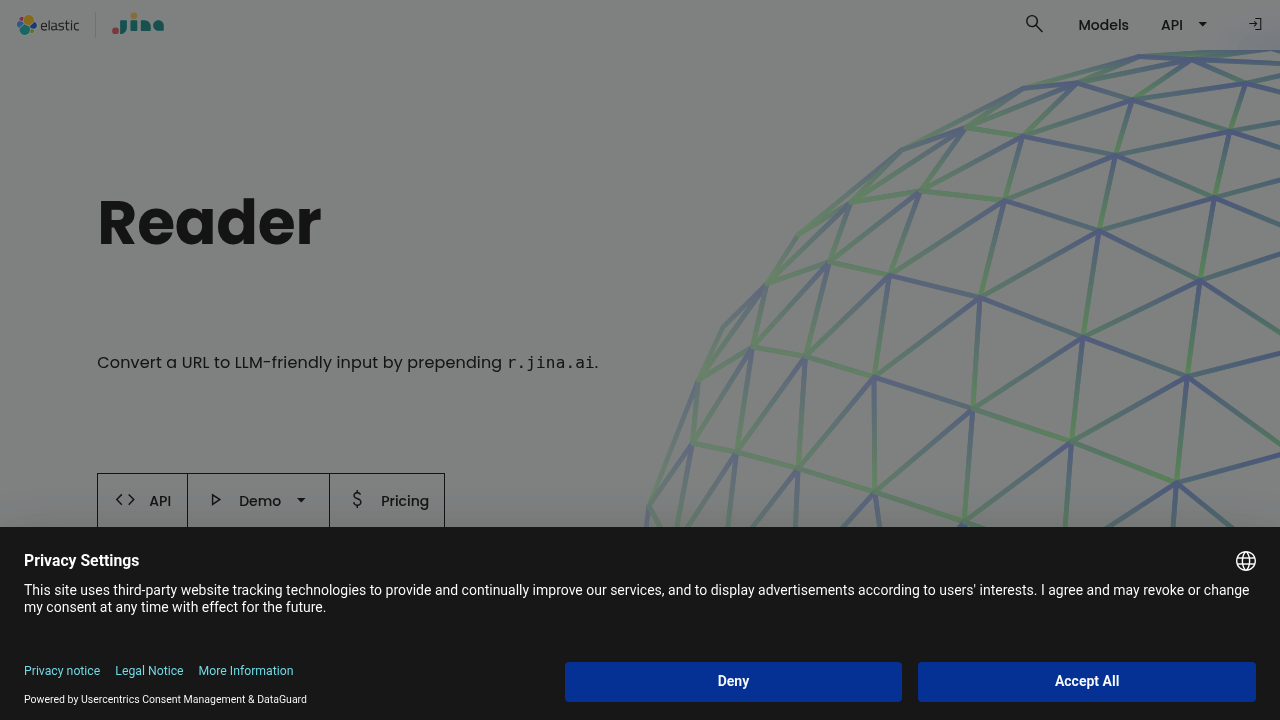The image size is (1280, 720).
Task: Open the Models menu item
Action: click(x=1103, y=25)
